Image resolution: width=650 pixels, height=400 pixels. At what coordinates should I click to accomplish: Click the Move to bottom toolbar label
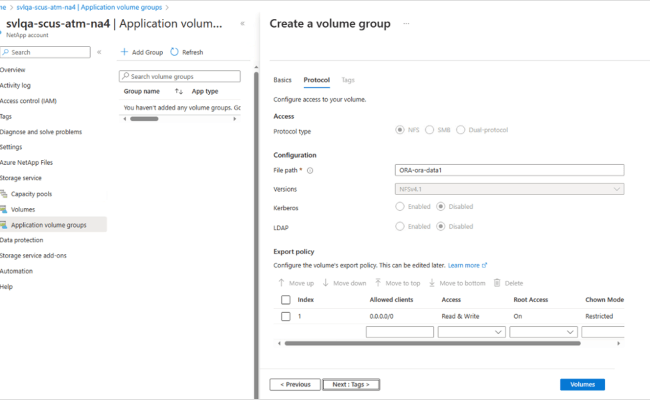tap(462, 283)
